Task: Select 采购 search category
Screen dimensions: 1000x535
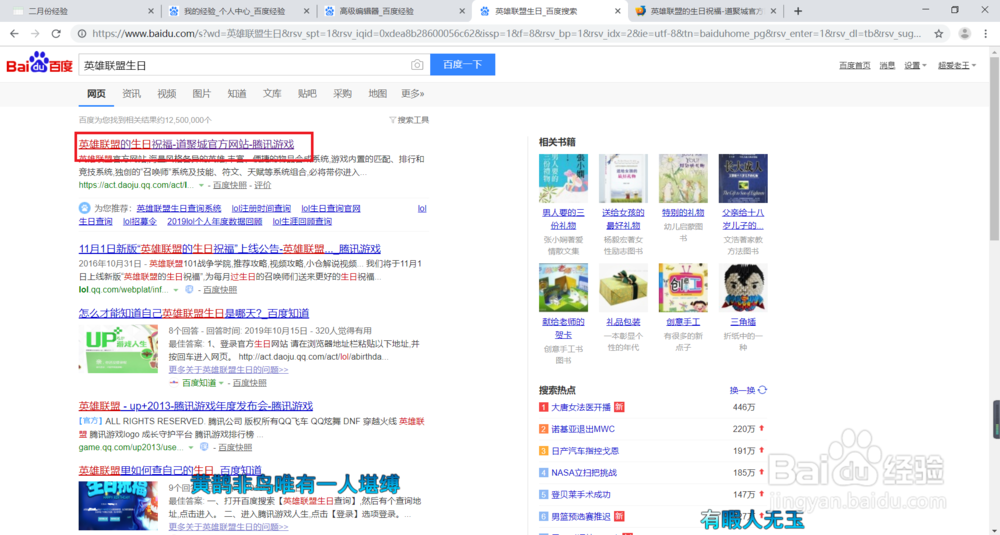Action: [342, 94]
